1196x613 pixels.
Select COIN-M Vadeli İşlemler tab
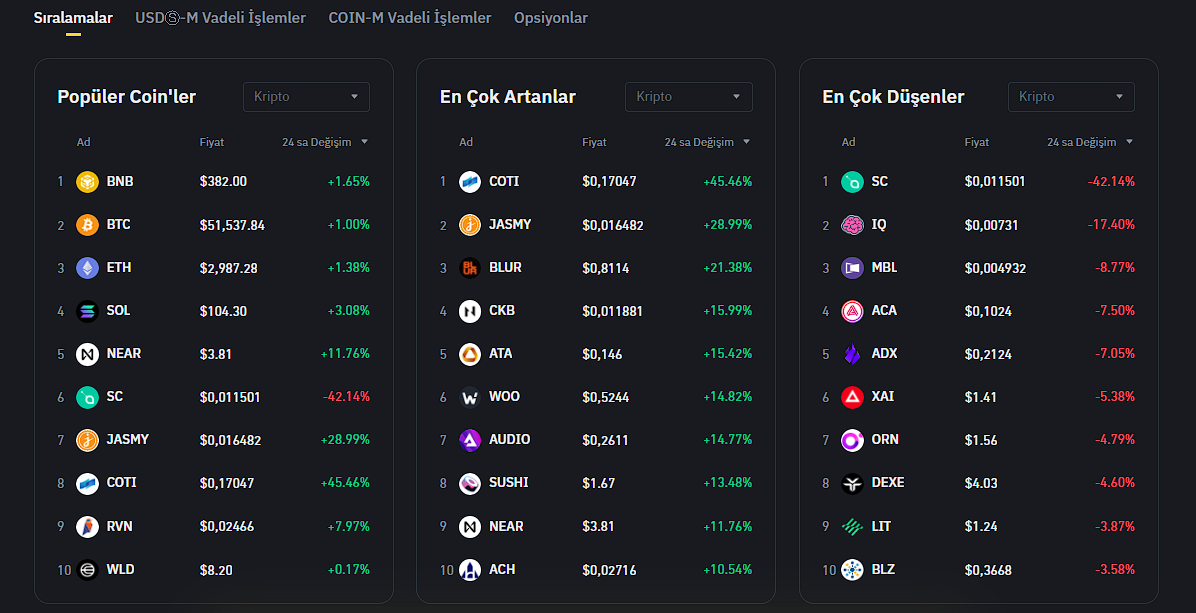(410, 18)
